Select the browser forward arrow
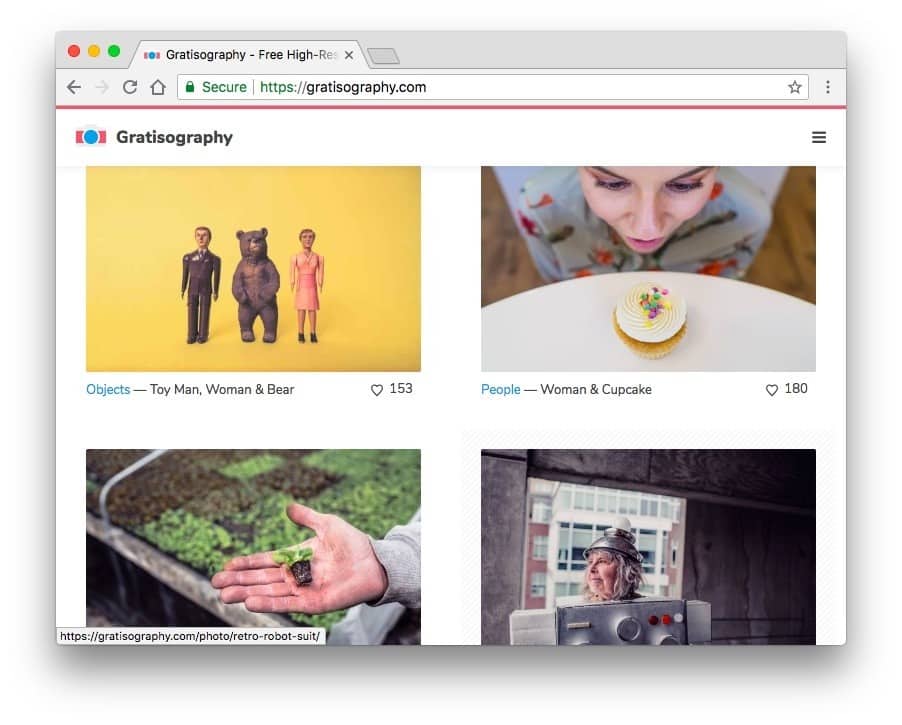The height and width of the screenshot is (725, 902). 101,87
